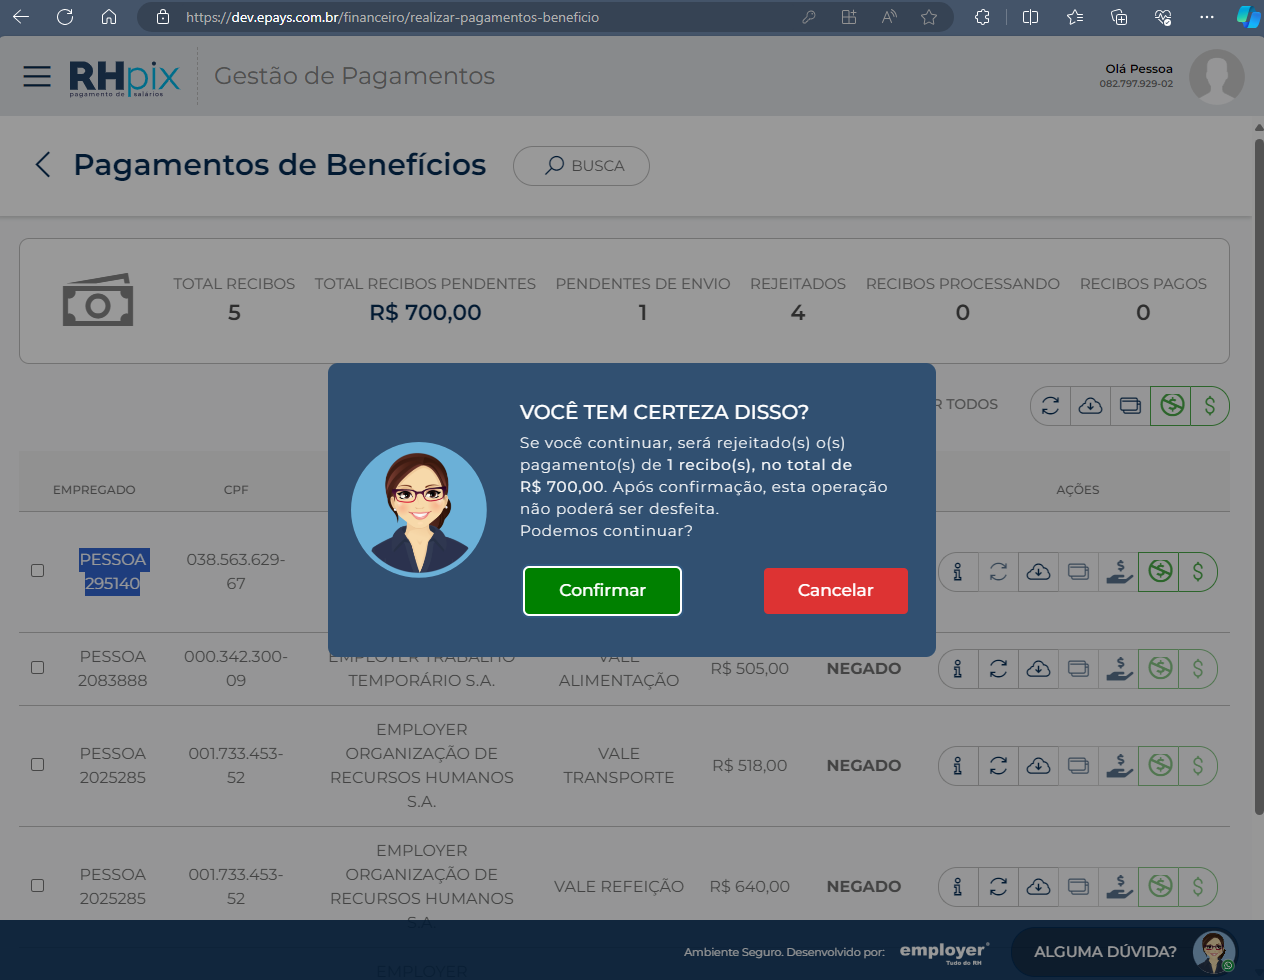Click the browser address bar URL
Screen dimensions: 1264x980
(392, 17)
